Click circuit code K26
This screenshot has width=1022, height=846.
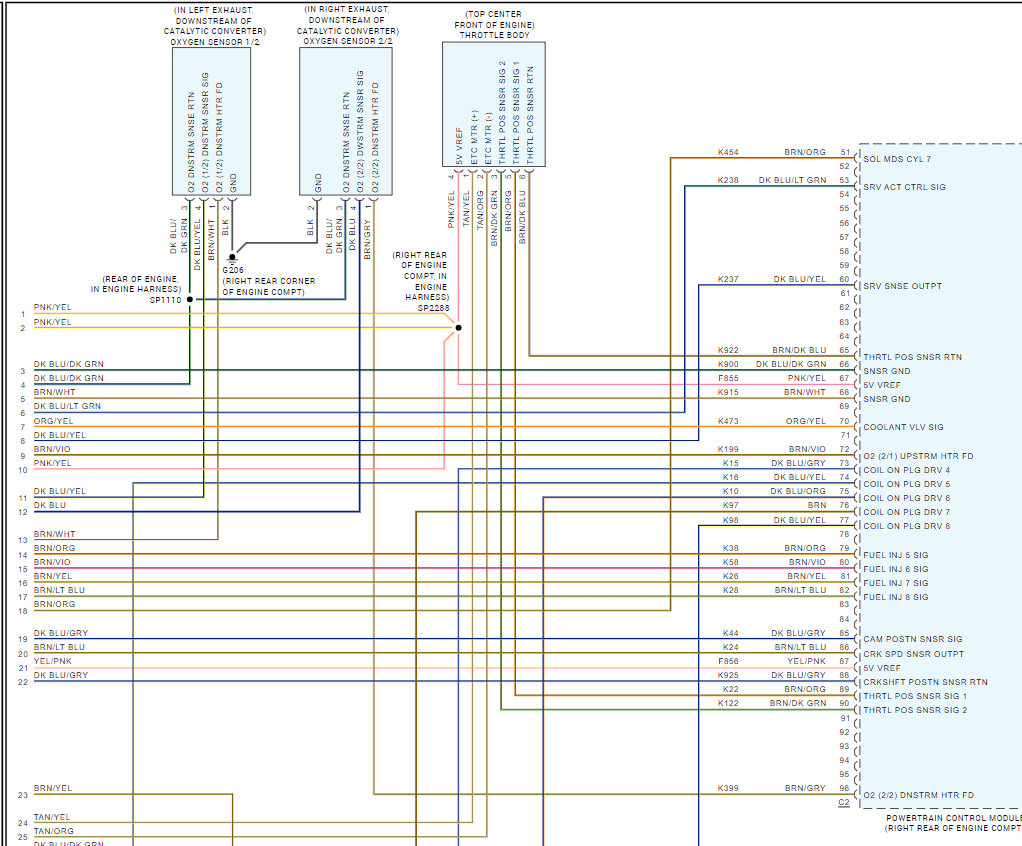(731, 576)
